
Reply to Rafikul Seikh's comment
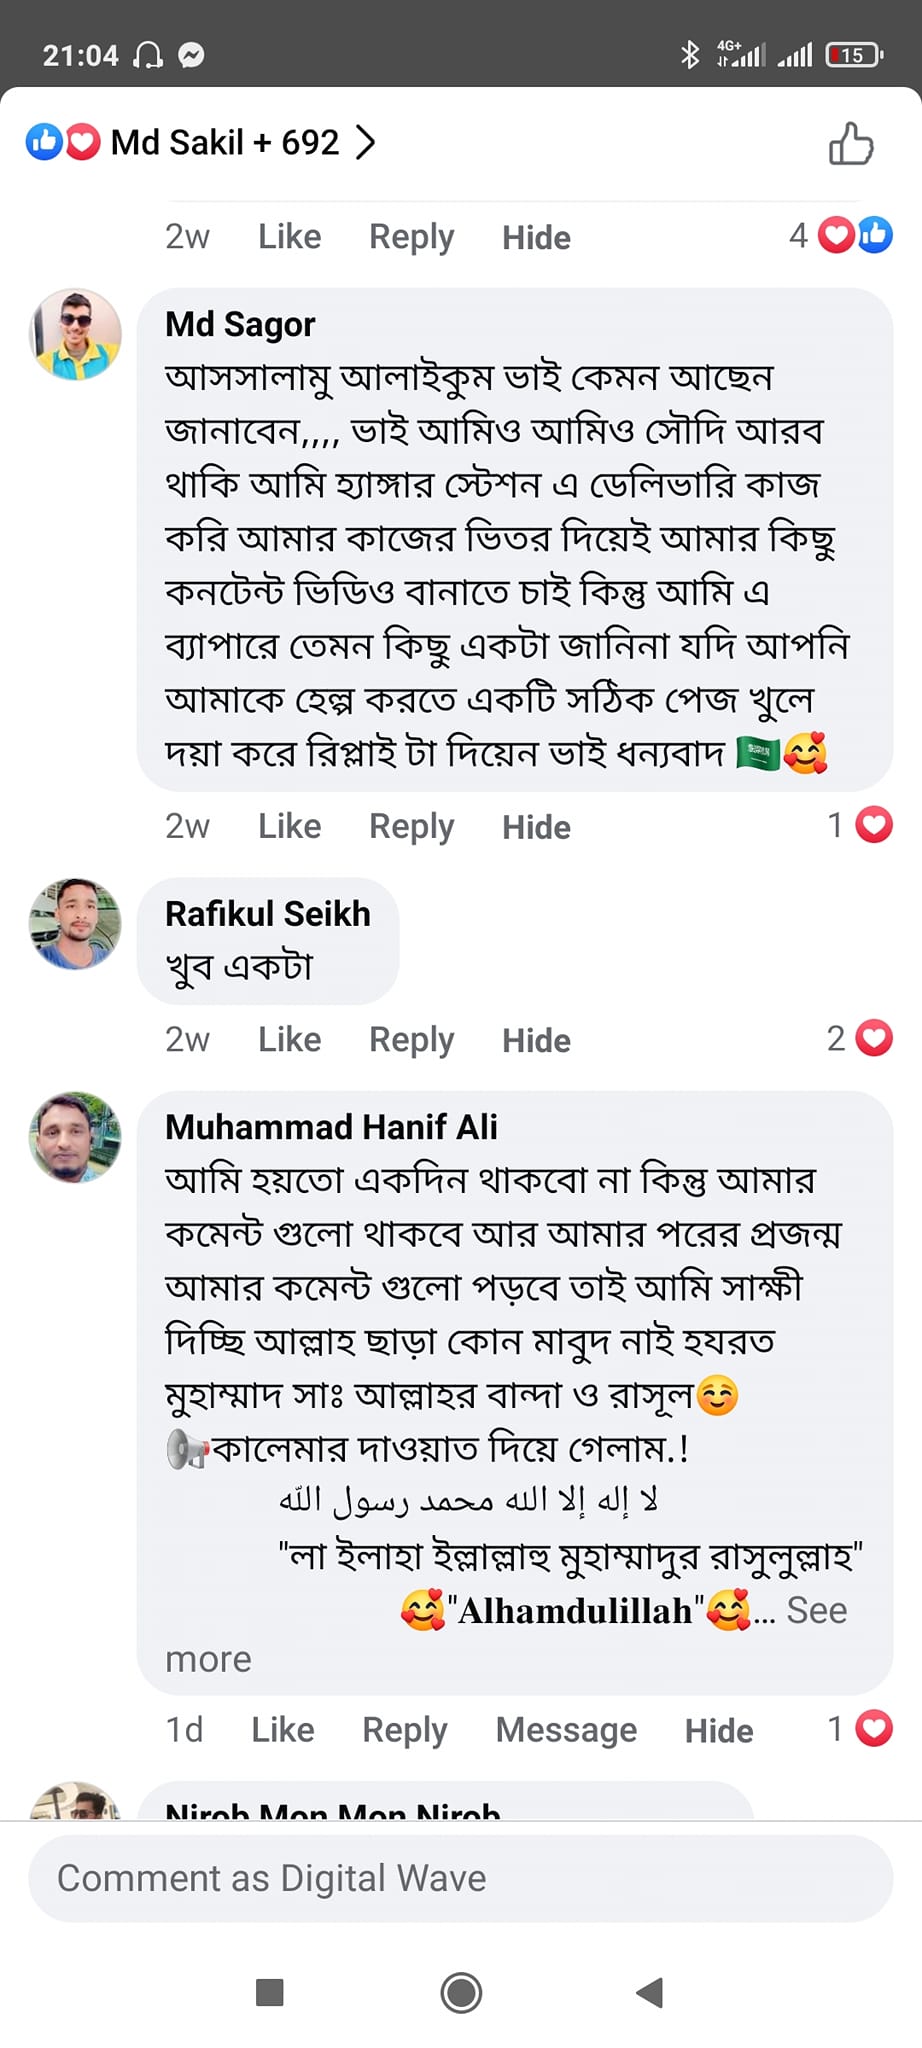411,1039
